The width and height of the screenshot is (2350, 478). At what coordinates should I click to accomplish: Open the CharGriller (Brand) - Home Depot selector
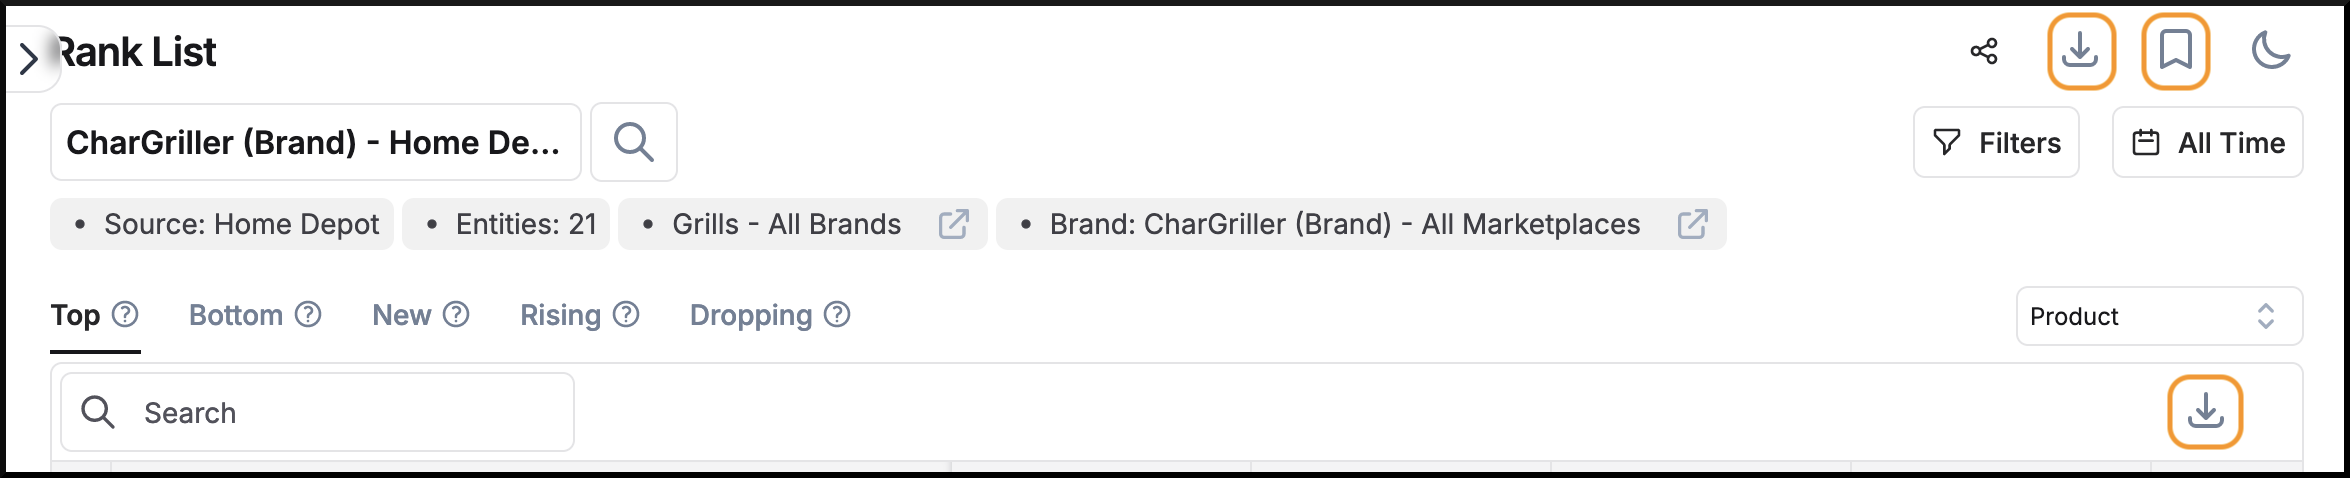tap(315, 142)
